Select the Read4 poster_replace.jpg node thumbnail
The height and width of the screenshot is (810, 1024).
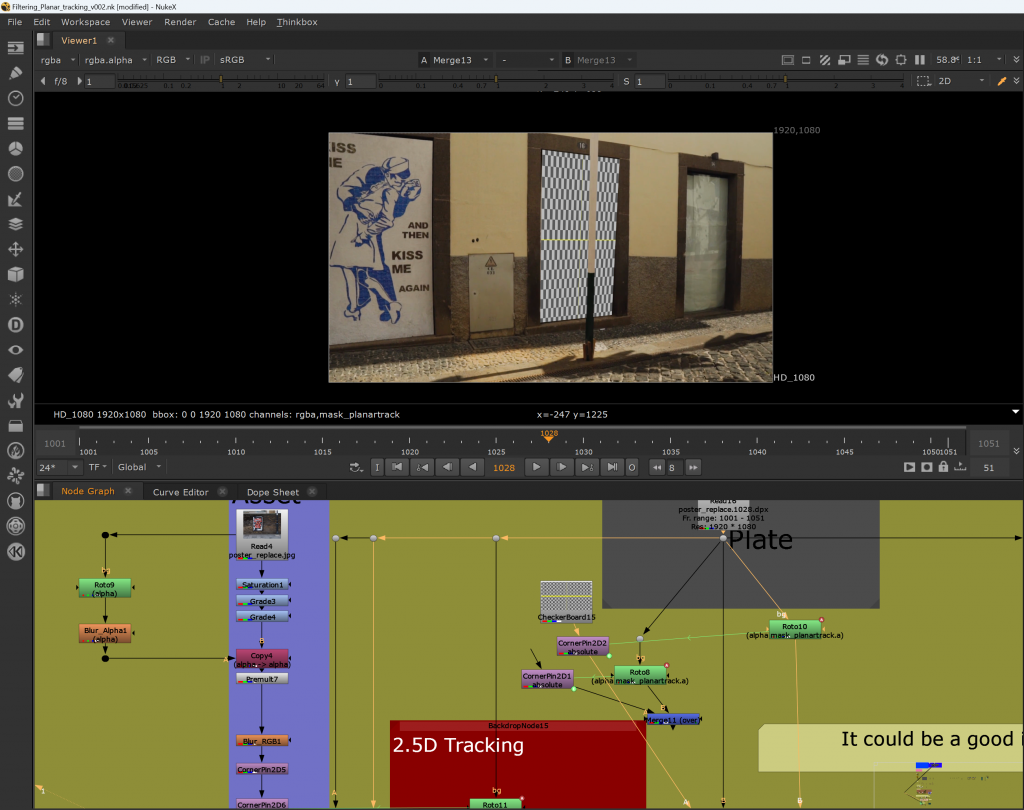[x=262, y=525]
